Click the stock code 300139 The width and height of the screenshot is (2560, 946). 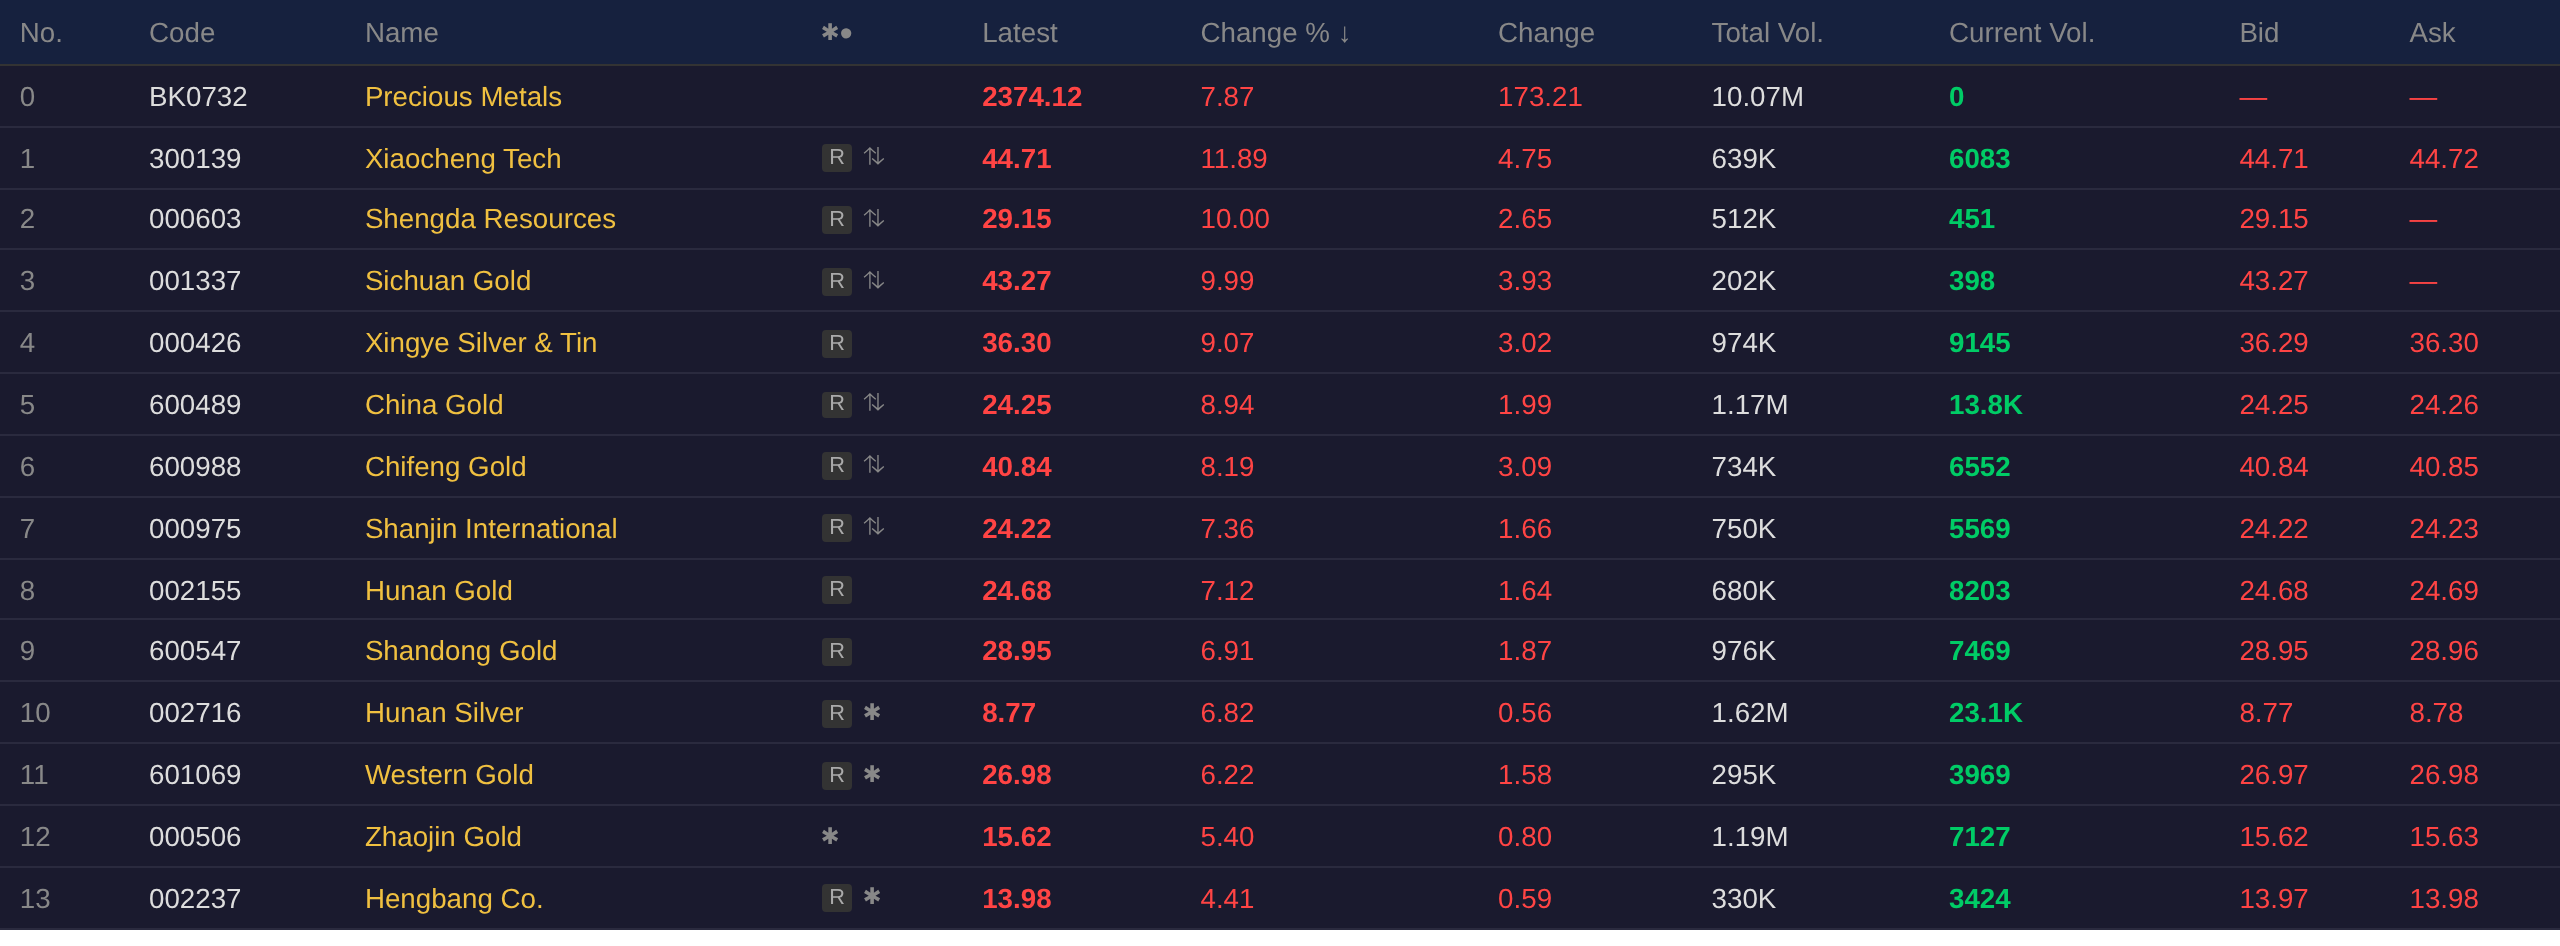(195, 159)
